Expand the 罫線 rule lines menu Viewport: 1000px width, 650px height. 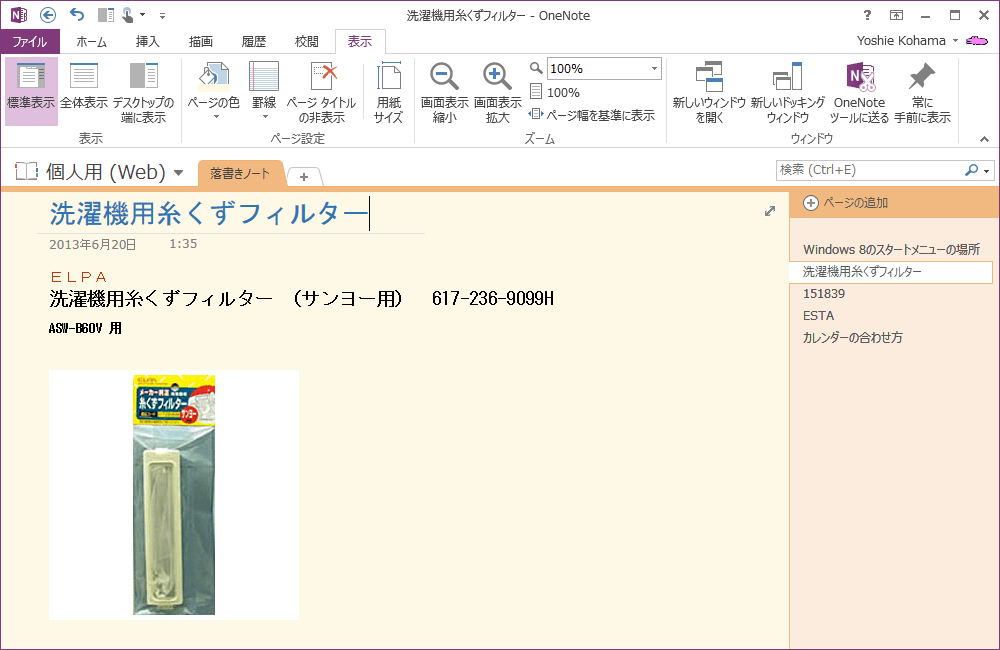click(x=263, y=91)
